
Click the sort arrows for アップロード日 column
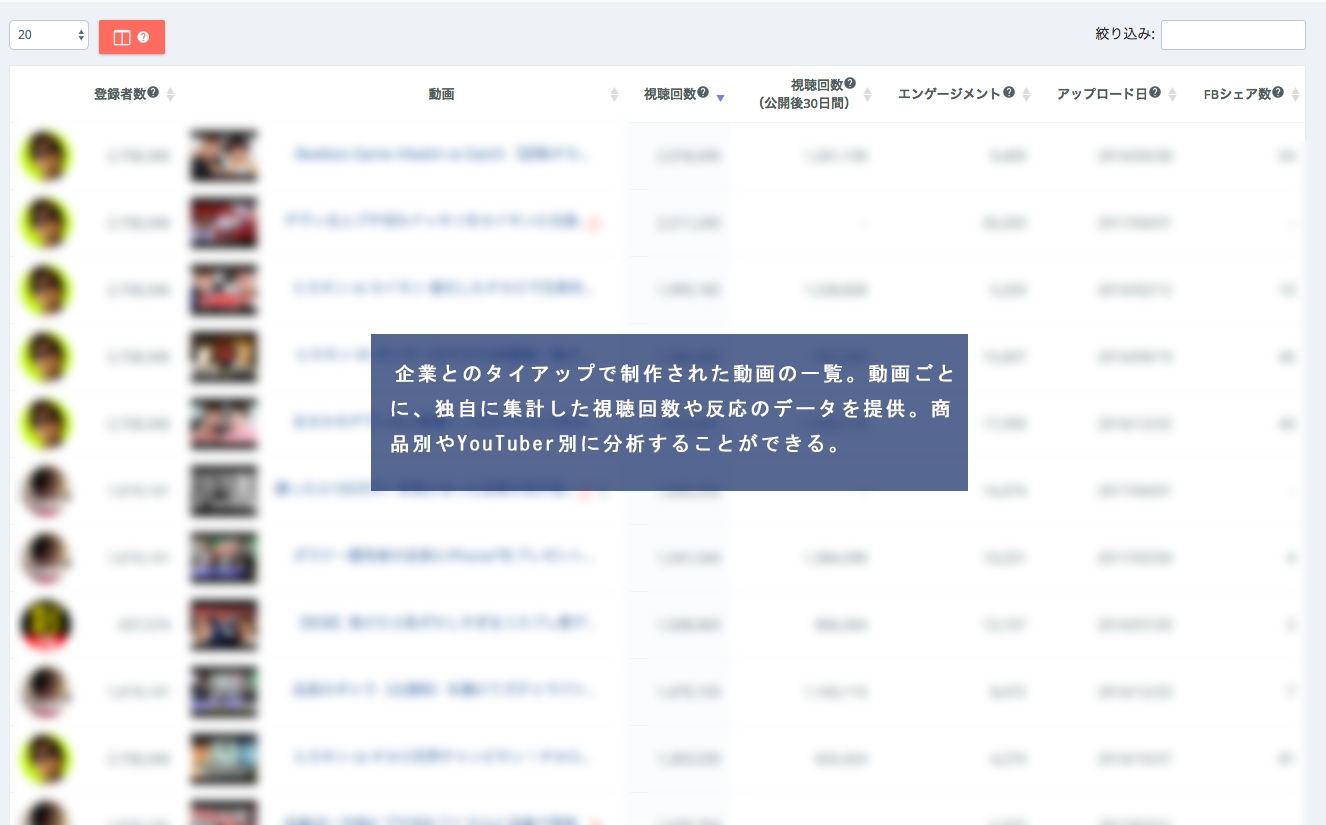(x=1172, y=95)
